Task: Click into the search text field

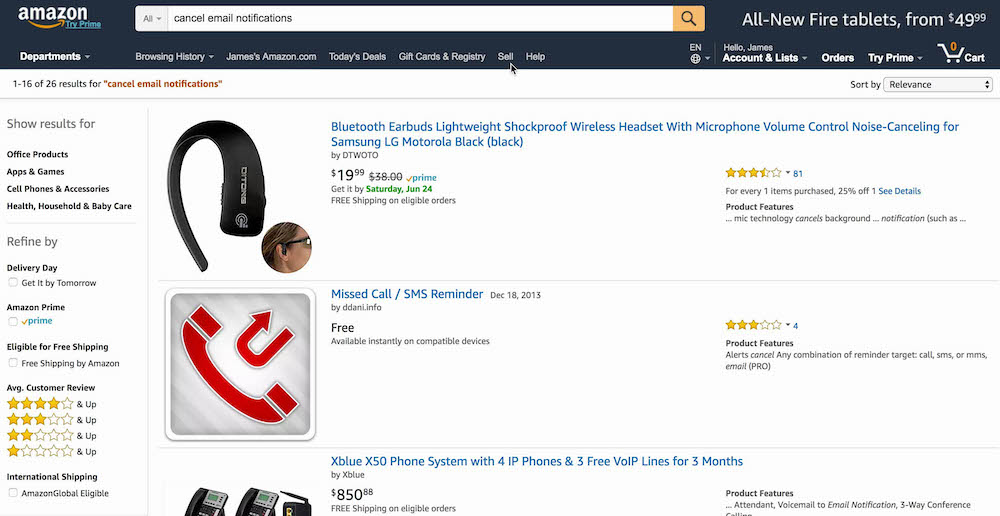Action: [418, 18]
